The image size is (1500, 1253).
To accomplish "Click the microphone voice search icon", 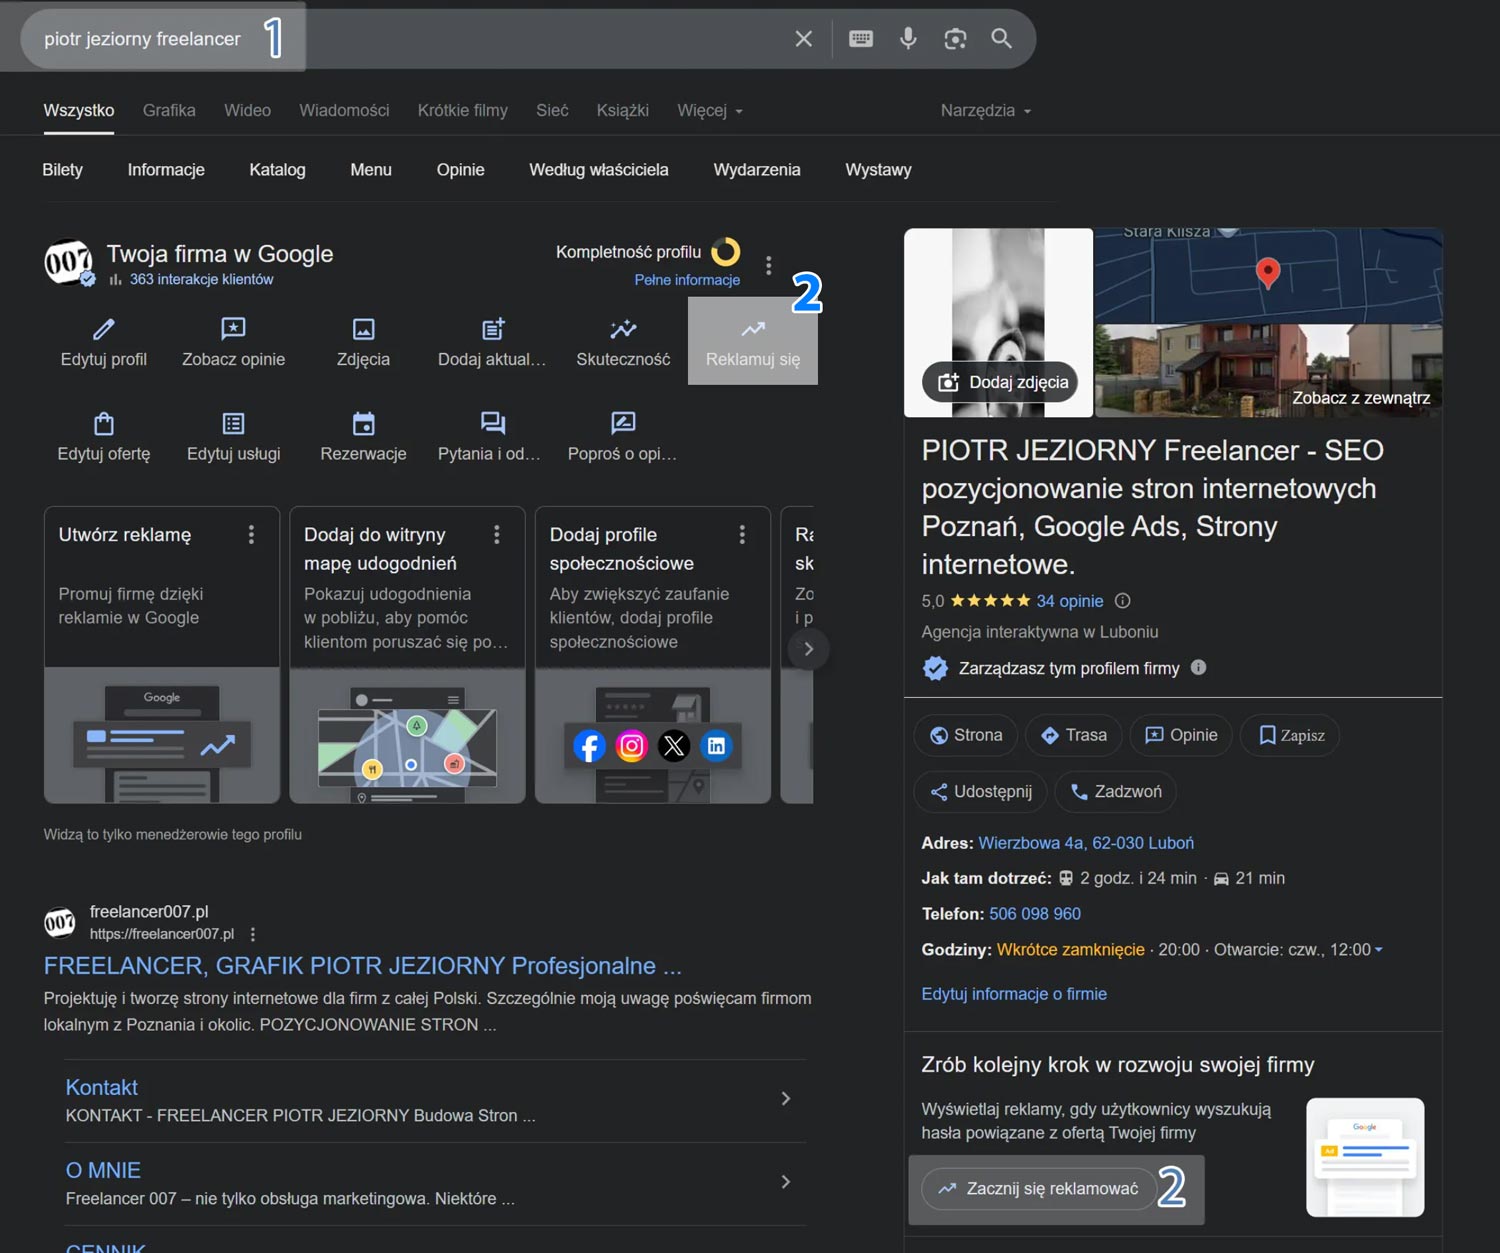I will click(x=908, y=39).
